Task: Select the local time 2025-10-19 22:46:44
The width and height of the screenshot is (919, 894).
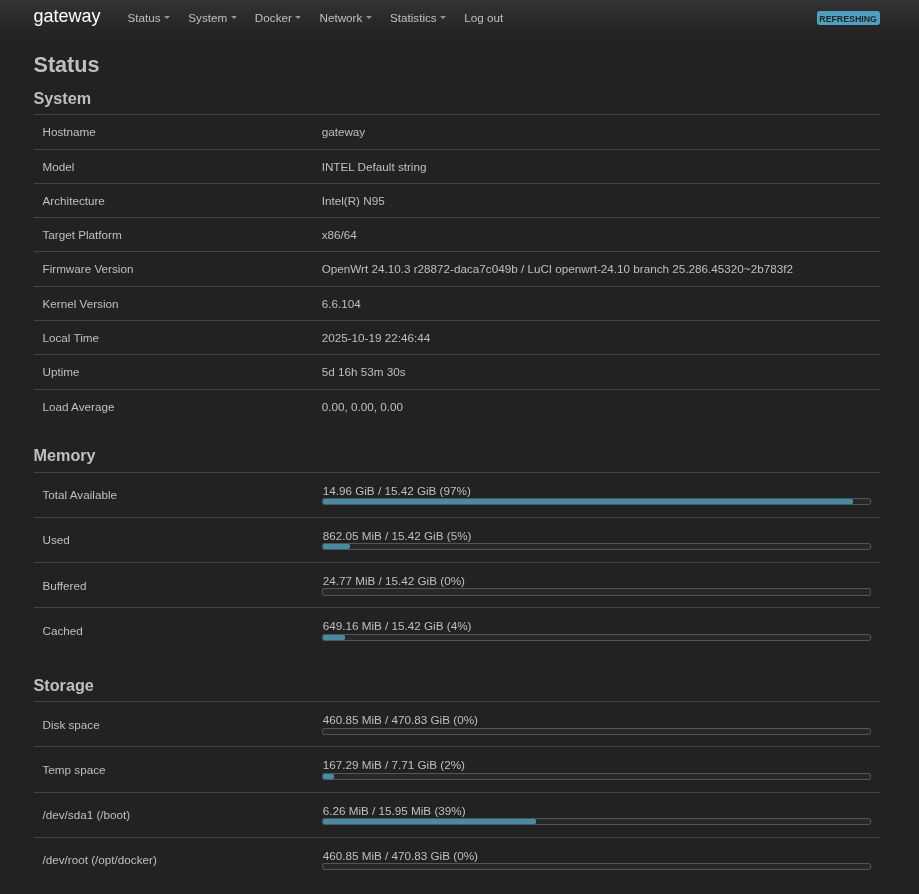Action: tap(376, 338)
